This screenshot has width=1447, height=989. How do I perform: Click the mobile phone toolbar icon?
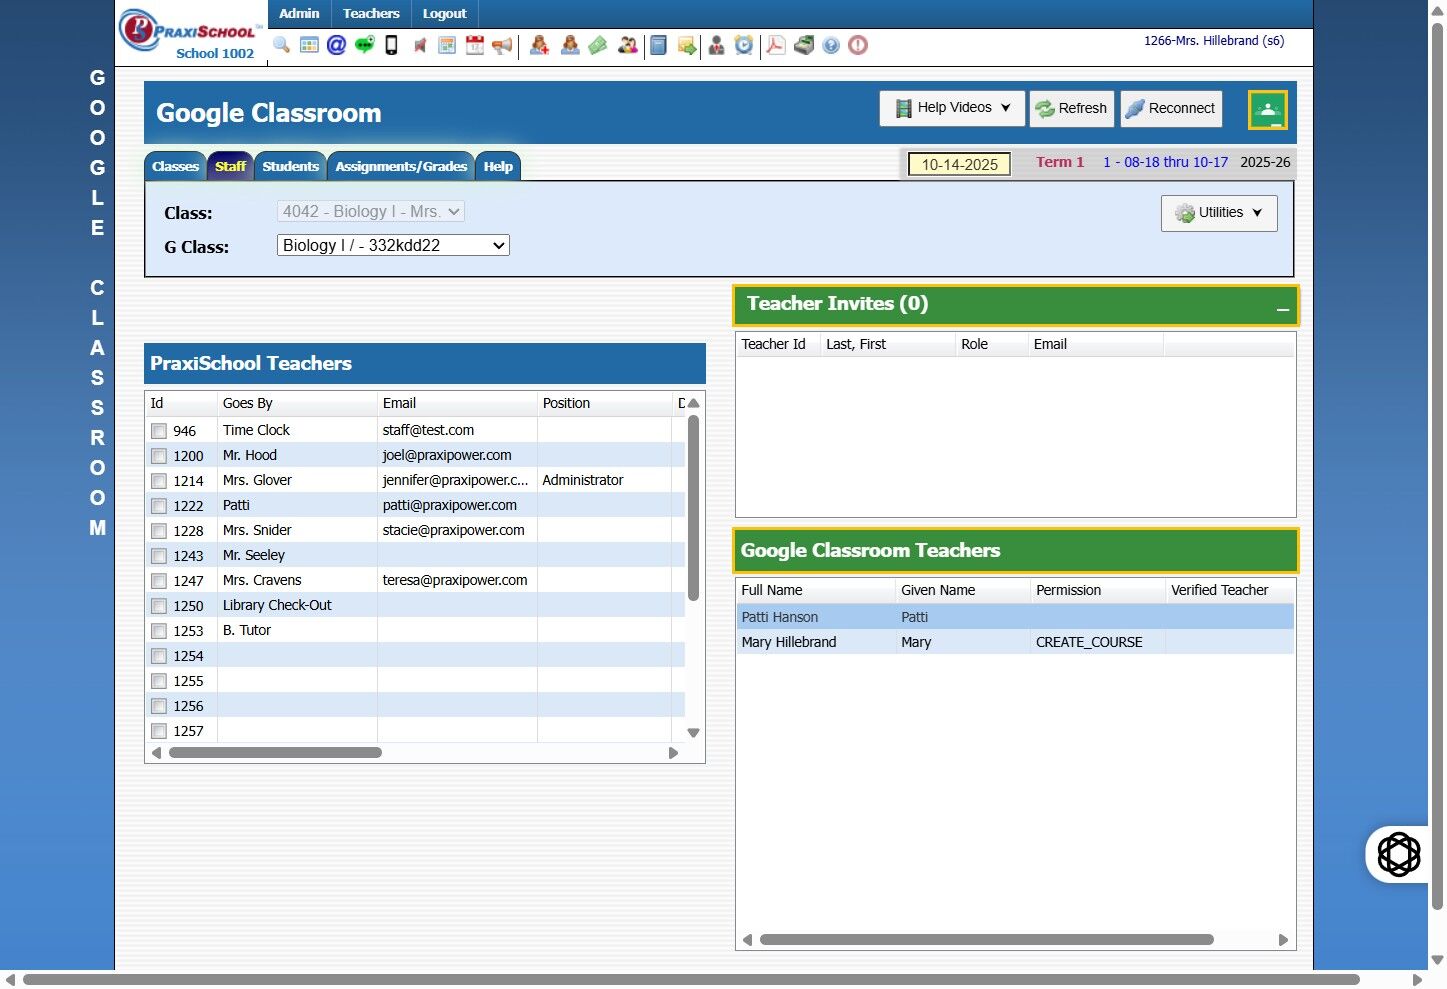click(392, 45)
